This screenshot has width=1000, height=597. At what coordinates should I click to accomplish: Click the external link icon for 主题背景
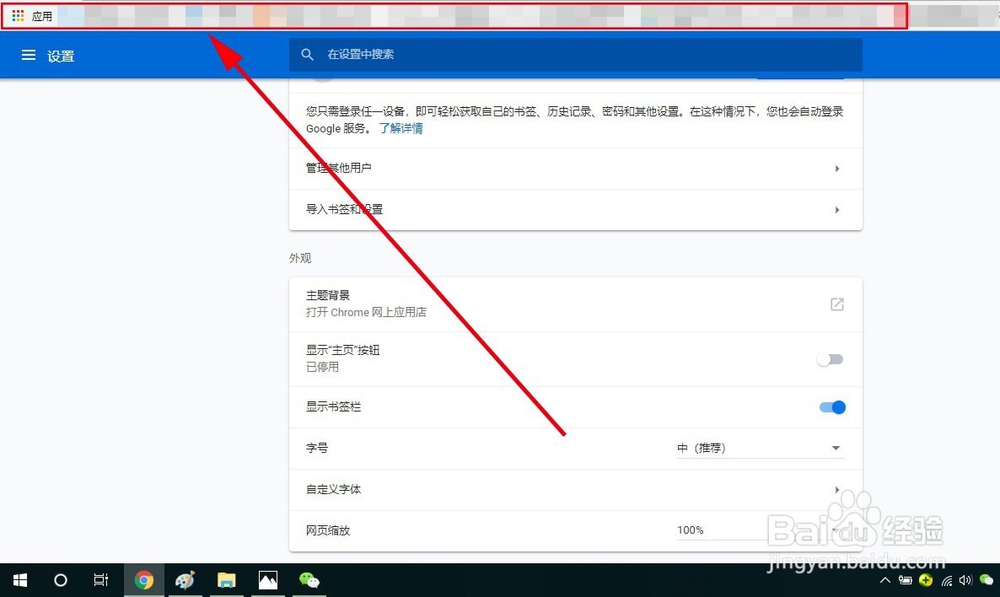pos(837,304)
